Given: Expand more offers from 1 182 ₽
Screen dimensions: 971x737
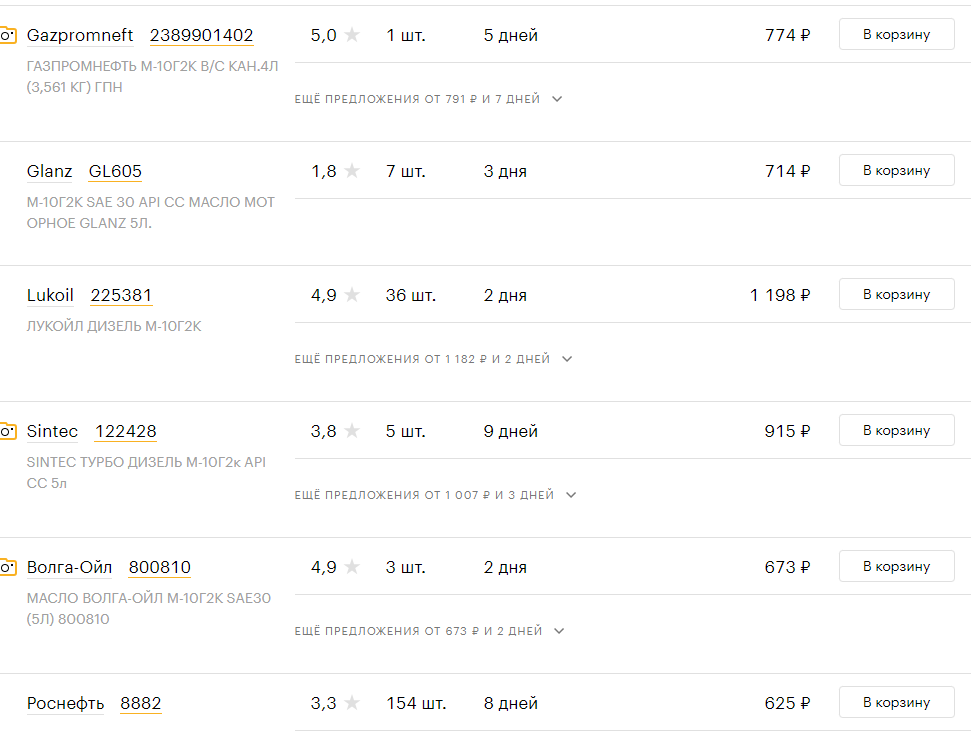Looking at the screenshot, I should (433, 359).
